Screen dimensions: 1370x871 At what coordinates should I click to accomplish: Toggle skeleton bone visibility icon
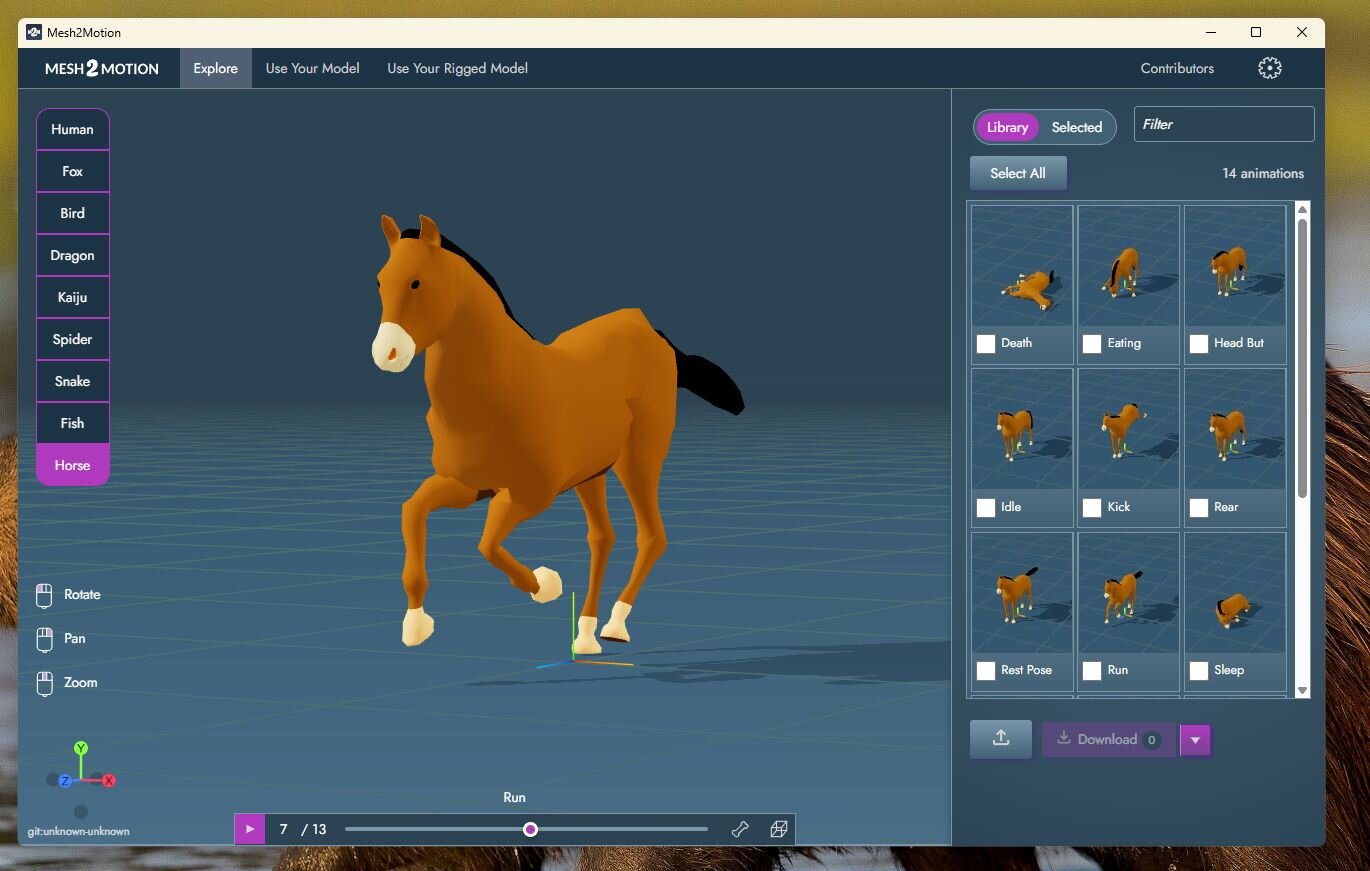pos(740,829)
